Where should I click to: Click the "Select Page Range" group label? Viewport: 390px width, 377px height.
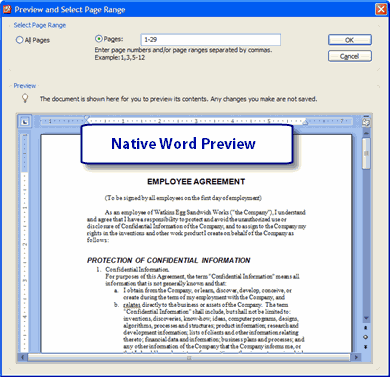coord(40,25)
